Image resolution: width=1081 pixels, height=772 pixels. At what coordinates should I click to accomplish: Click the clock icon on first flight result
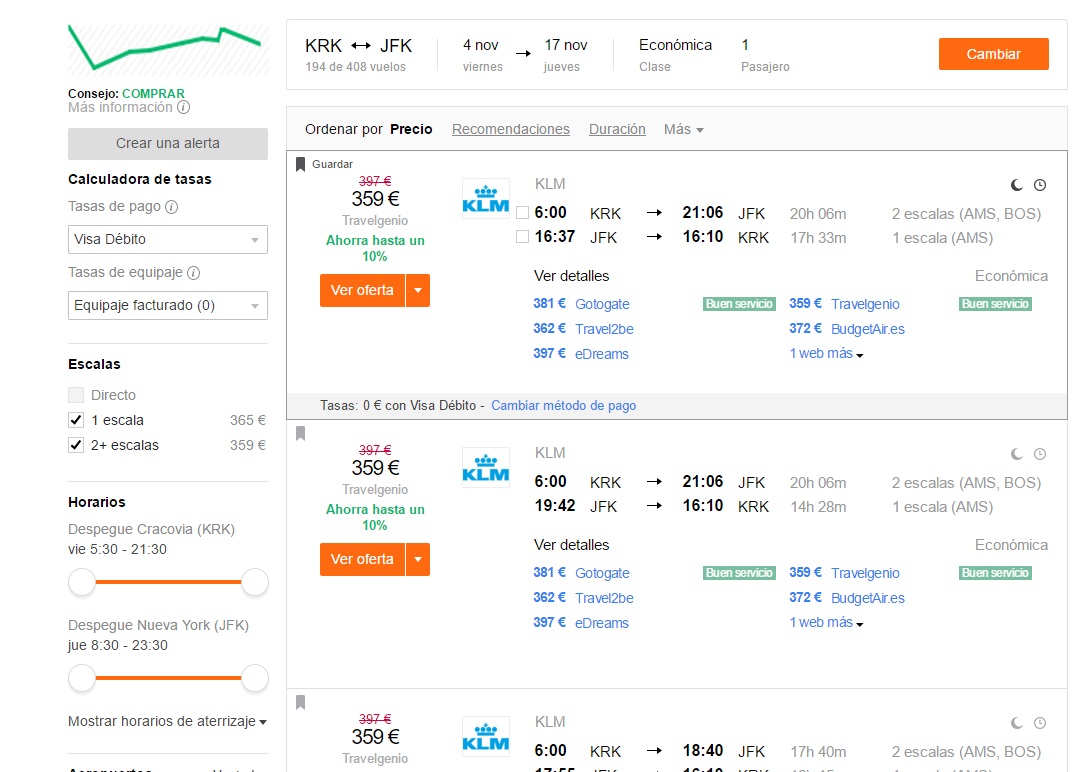pos(1040,185)
